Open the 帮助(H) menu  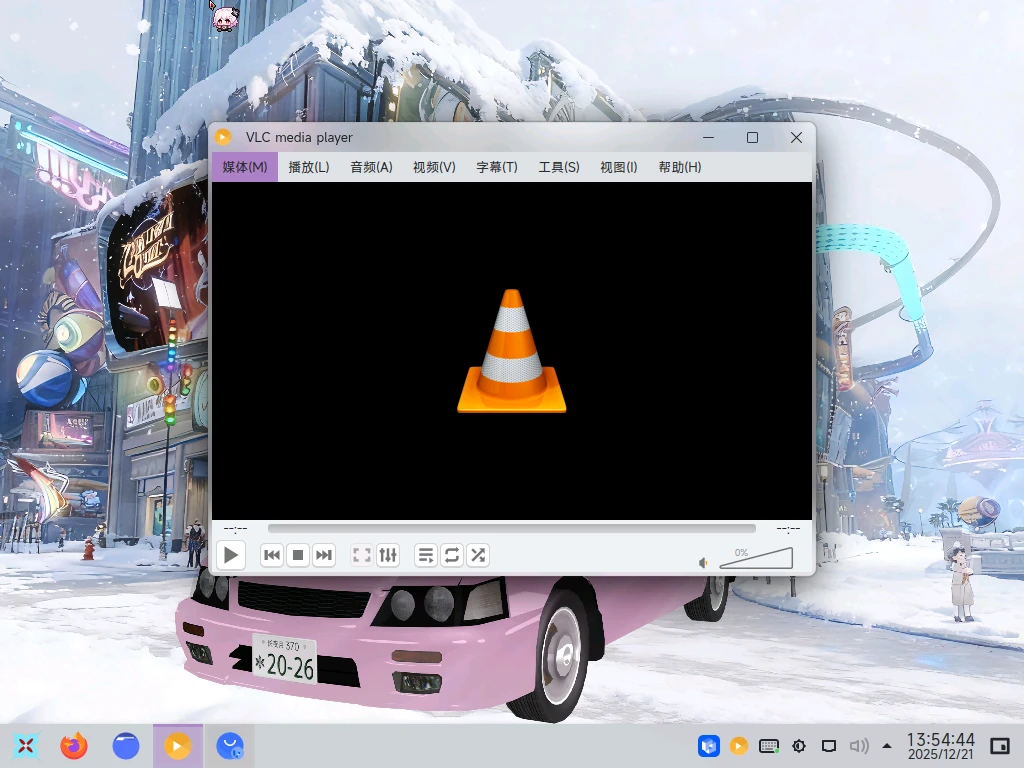[679, 167]
